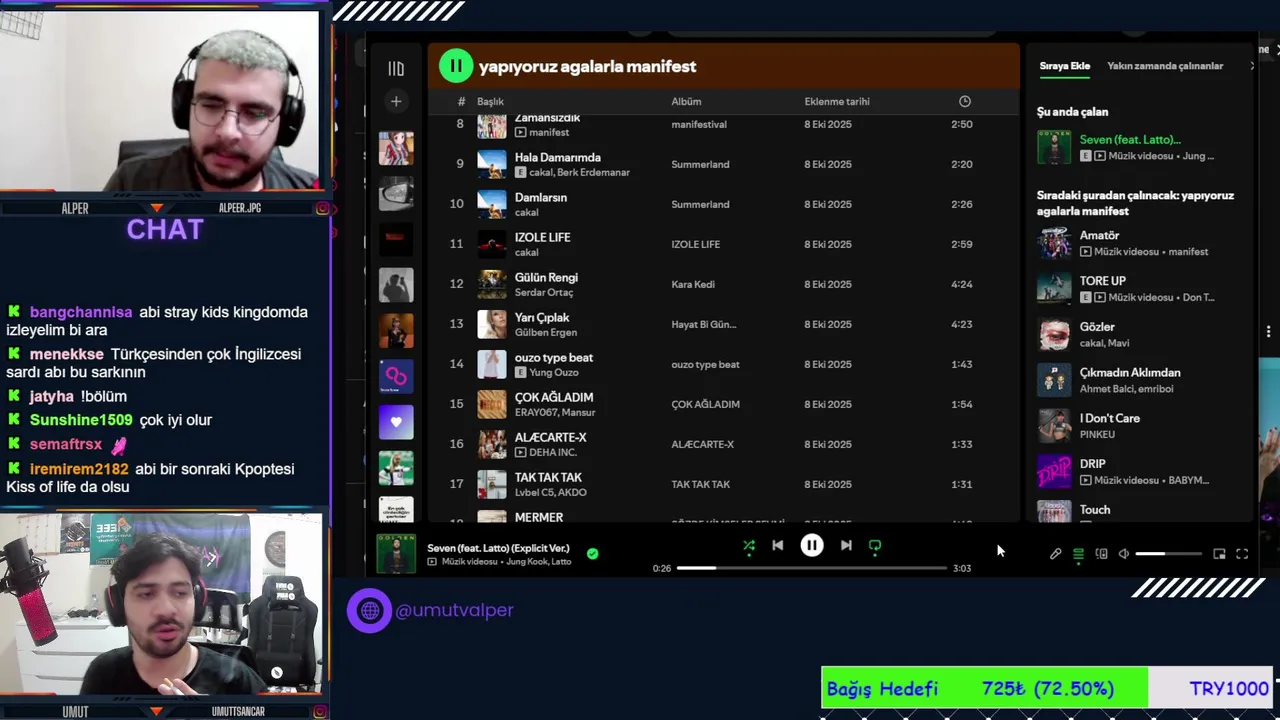Select Gülün Rengi track

(x=723, y=284)
